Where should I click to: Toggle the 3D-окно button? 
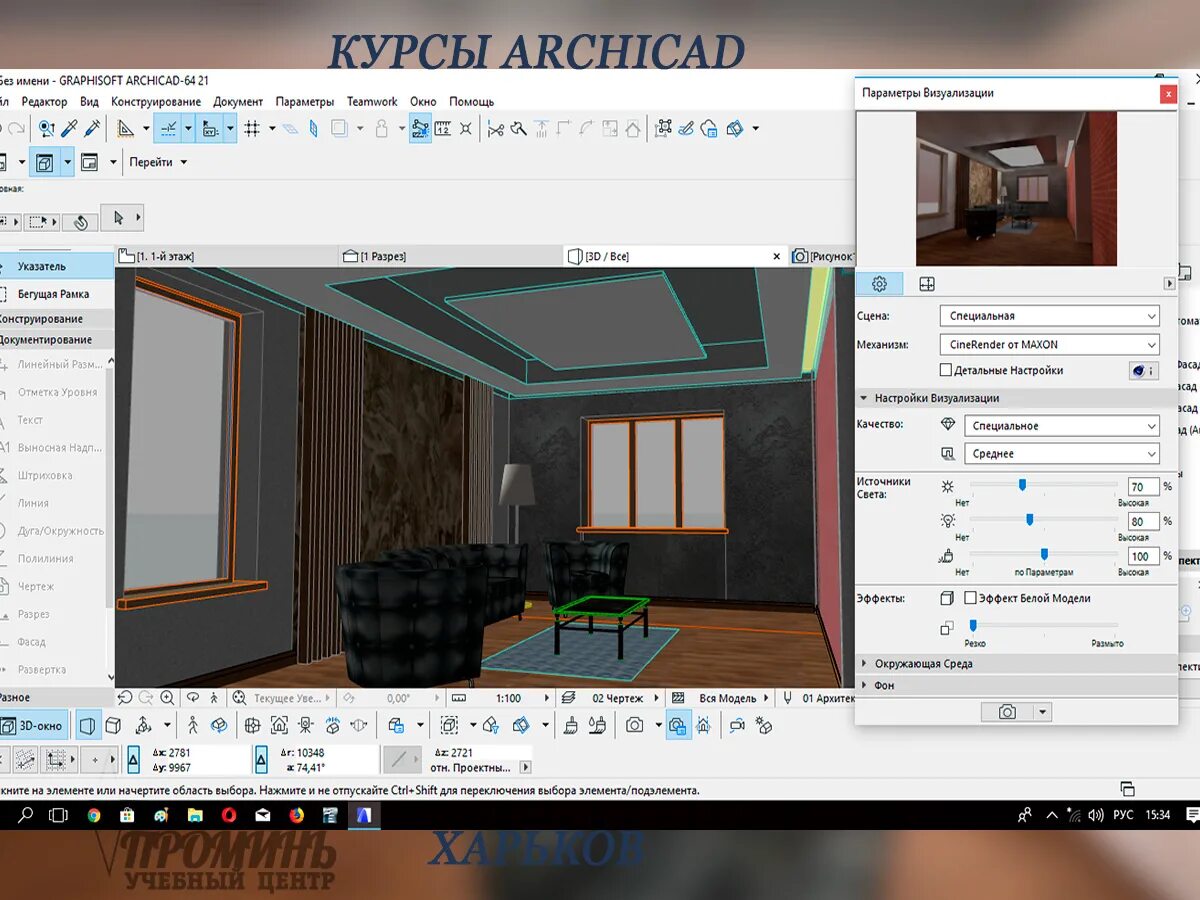(33, 725)
